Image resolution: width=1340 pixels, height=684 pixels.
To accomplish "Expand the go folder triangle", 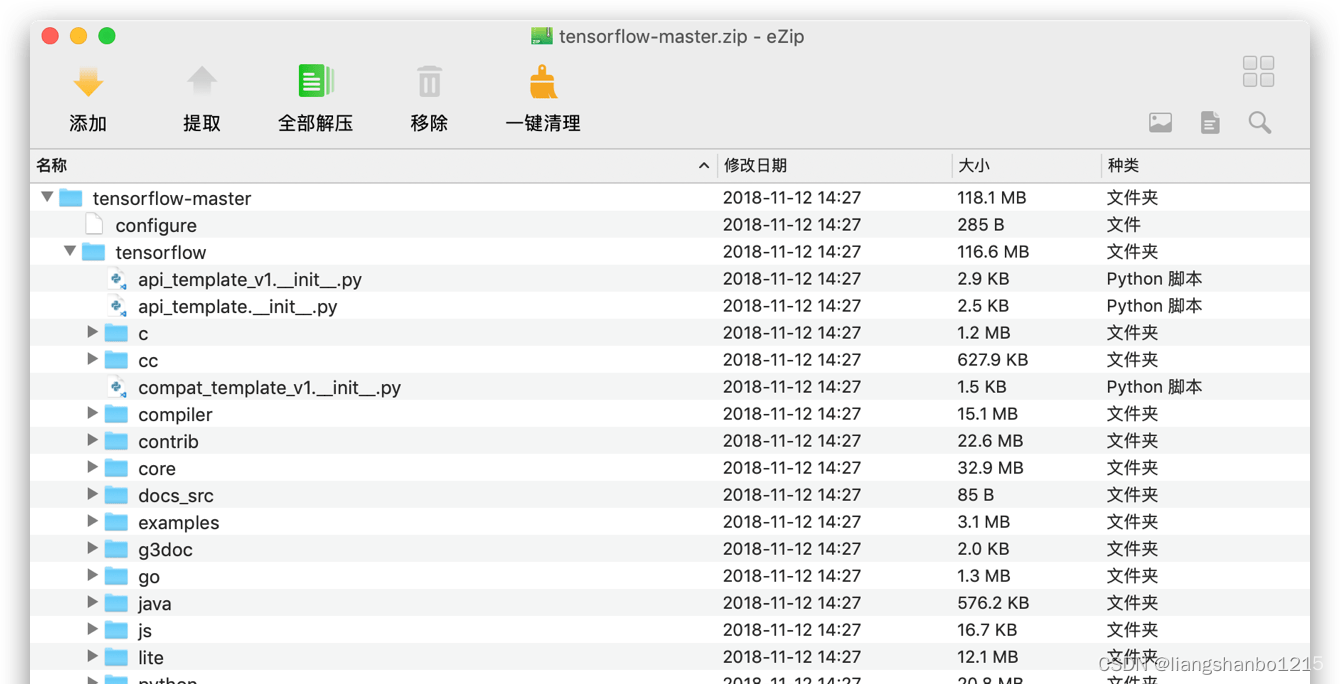I will (x=93, y=575).
